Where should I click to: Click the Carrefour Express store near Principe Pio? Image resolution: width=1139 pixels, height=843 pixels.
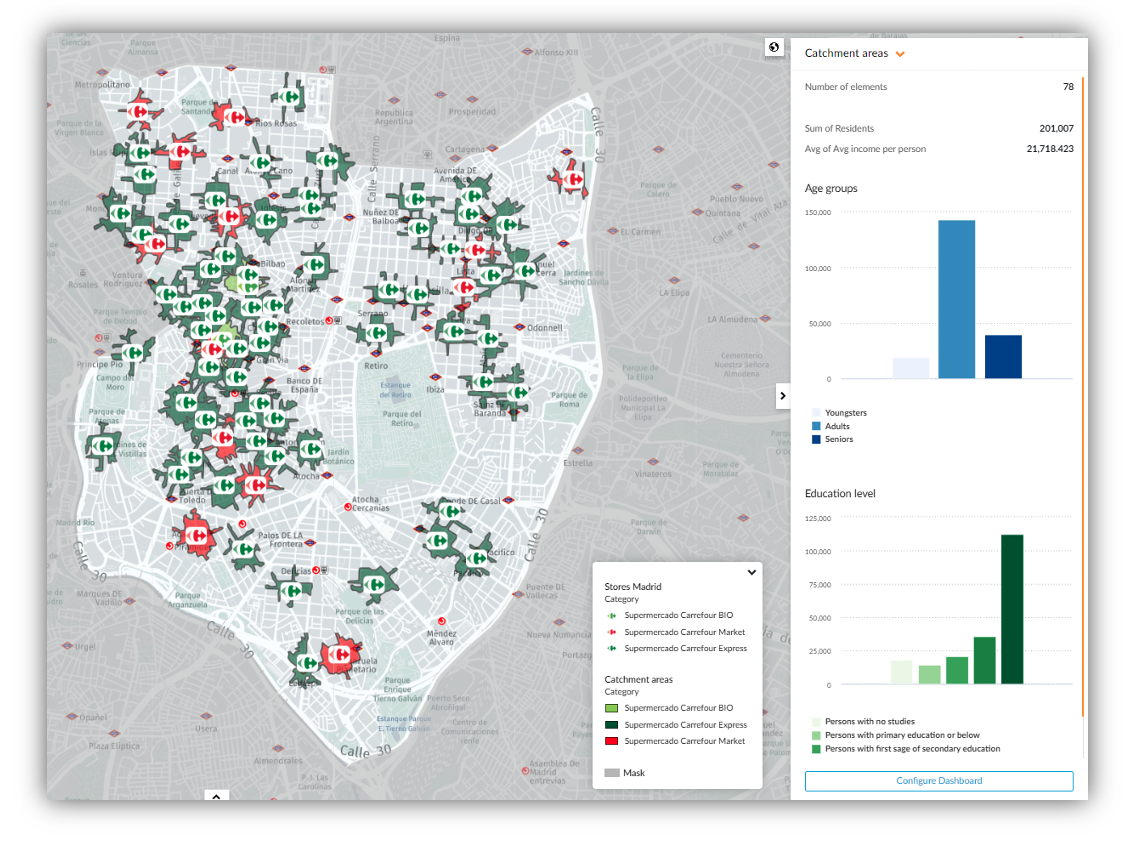(x=132, y=353)
